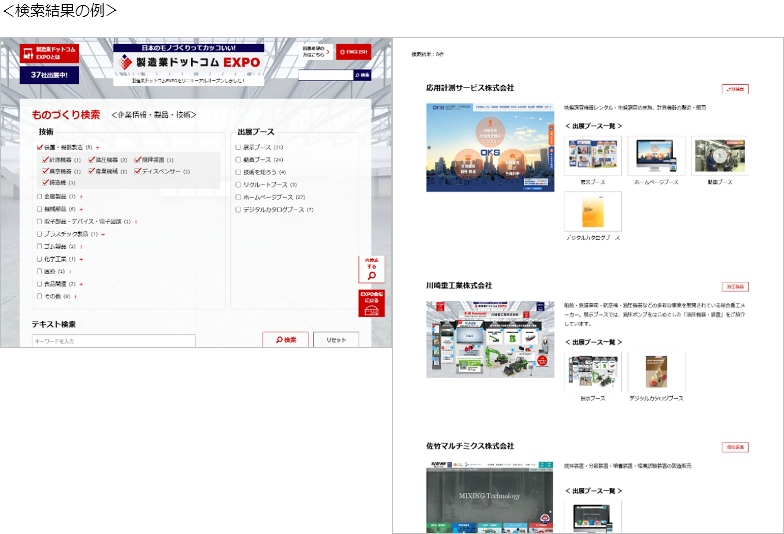Open 佐竹マルチミクス株式会社 company title
The height and width of the screenshot is (534, 784).
coord(470,446)
